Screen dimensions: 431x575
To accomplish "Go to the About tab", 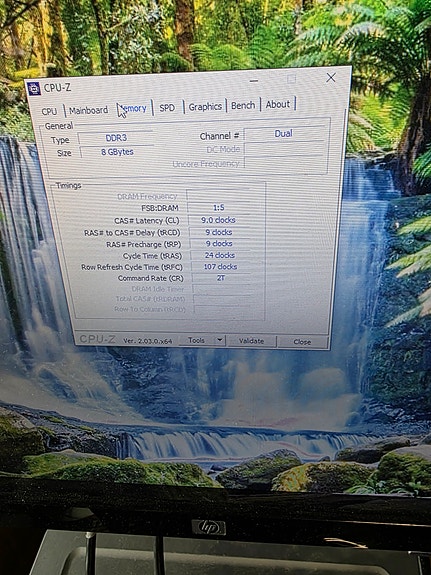I will [x=278, y=105].
